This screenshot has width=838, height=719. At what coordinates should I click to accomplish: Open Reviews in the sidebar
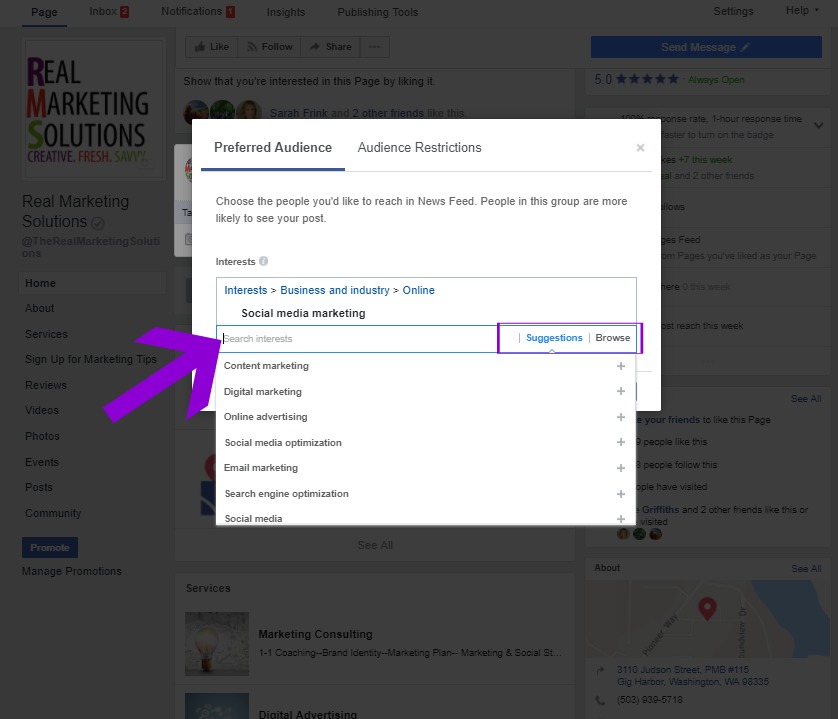pyautogui.click(x=46, y=385)
